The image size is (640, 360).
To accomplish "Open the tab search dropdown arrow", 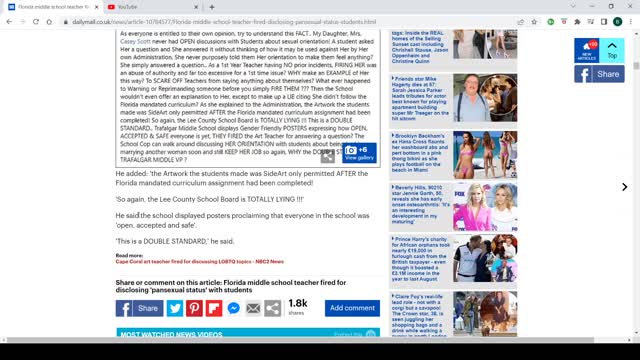I will 573,7.
